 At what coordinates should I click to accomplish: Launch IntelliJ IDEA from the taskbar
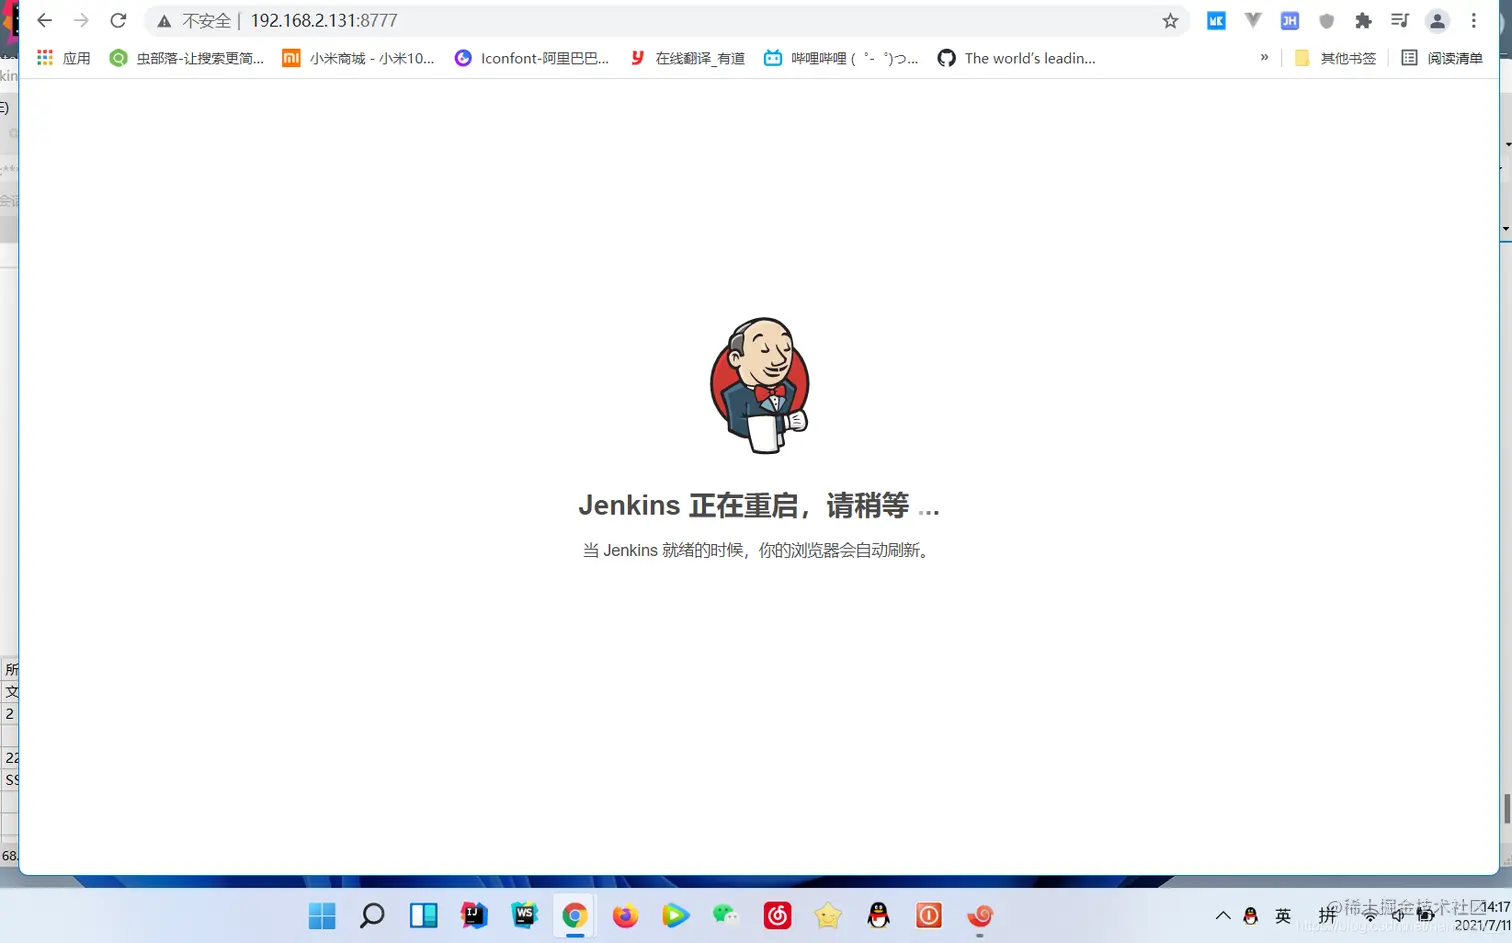(x=473, y=915)
